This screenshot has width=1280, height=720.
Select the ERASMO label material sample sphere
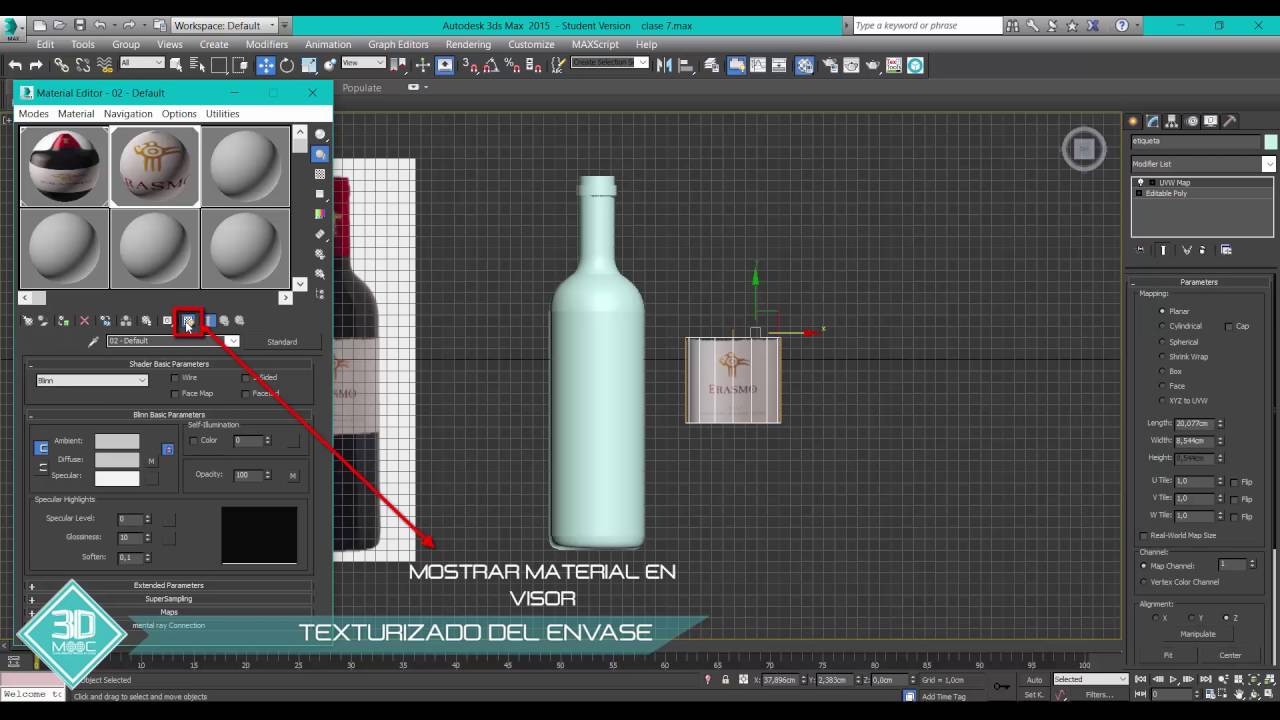pos(155,166)
